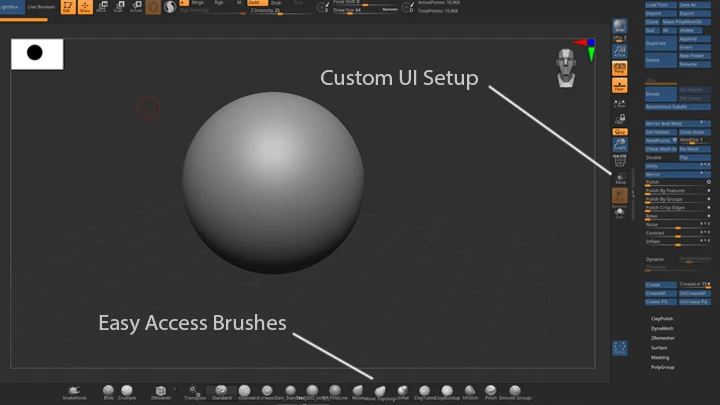Toggle Zadd sculpt mode
This screenshot has width=720, height=405.
[x=257, y=3]
